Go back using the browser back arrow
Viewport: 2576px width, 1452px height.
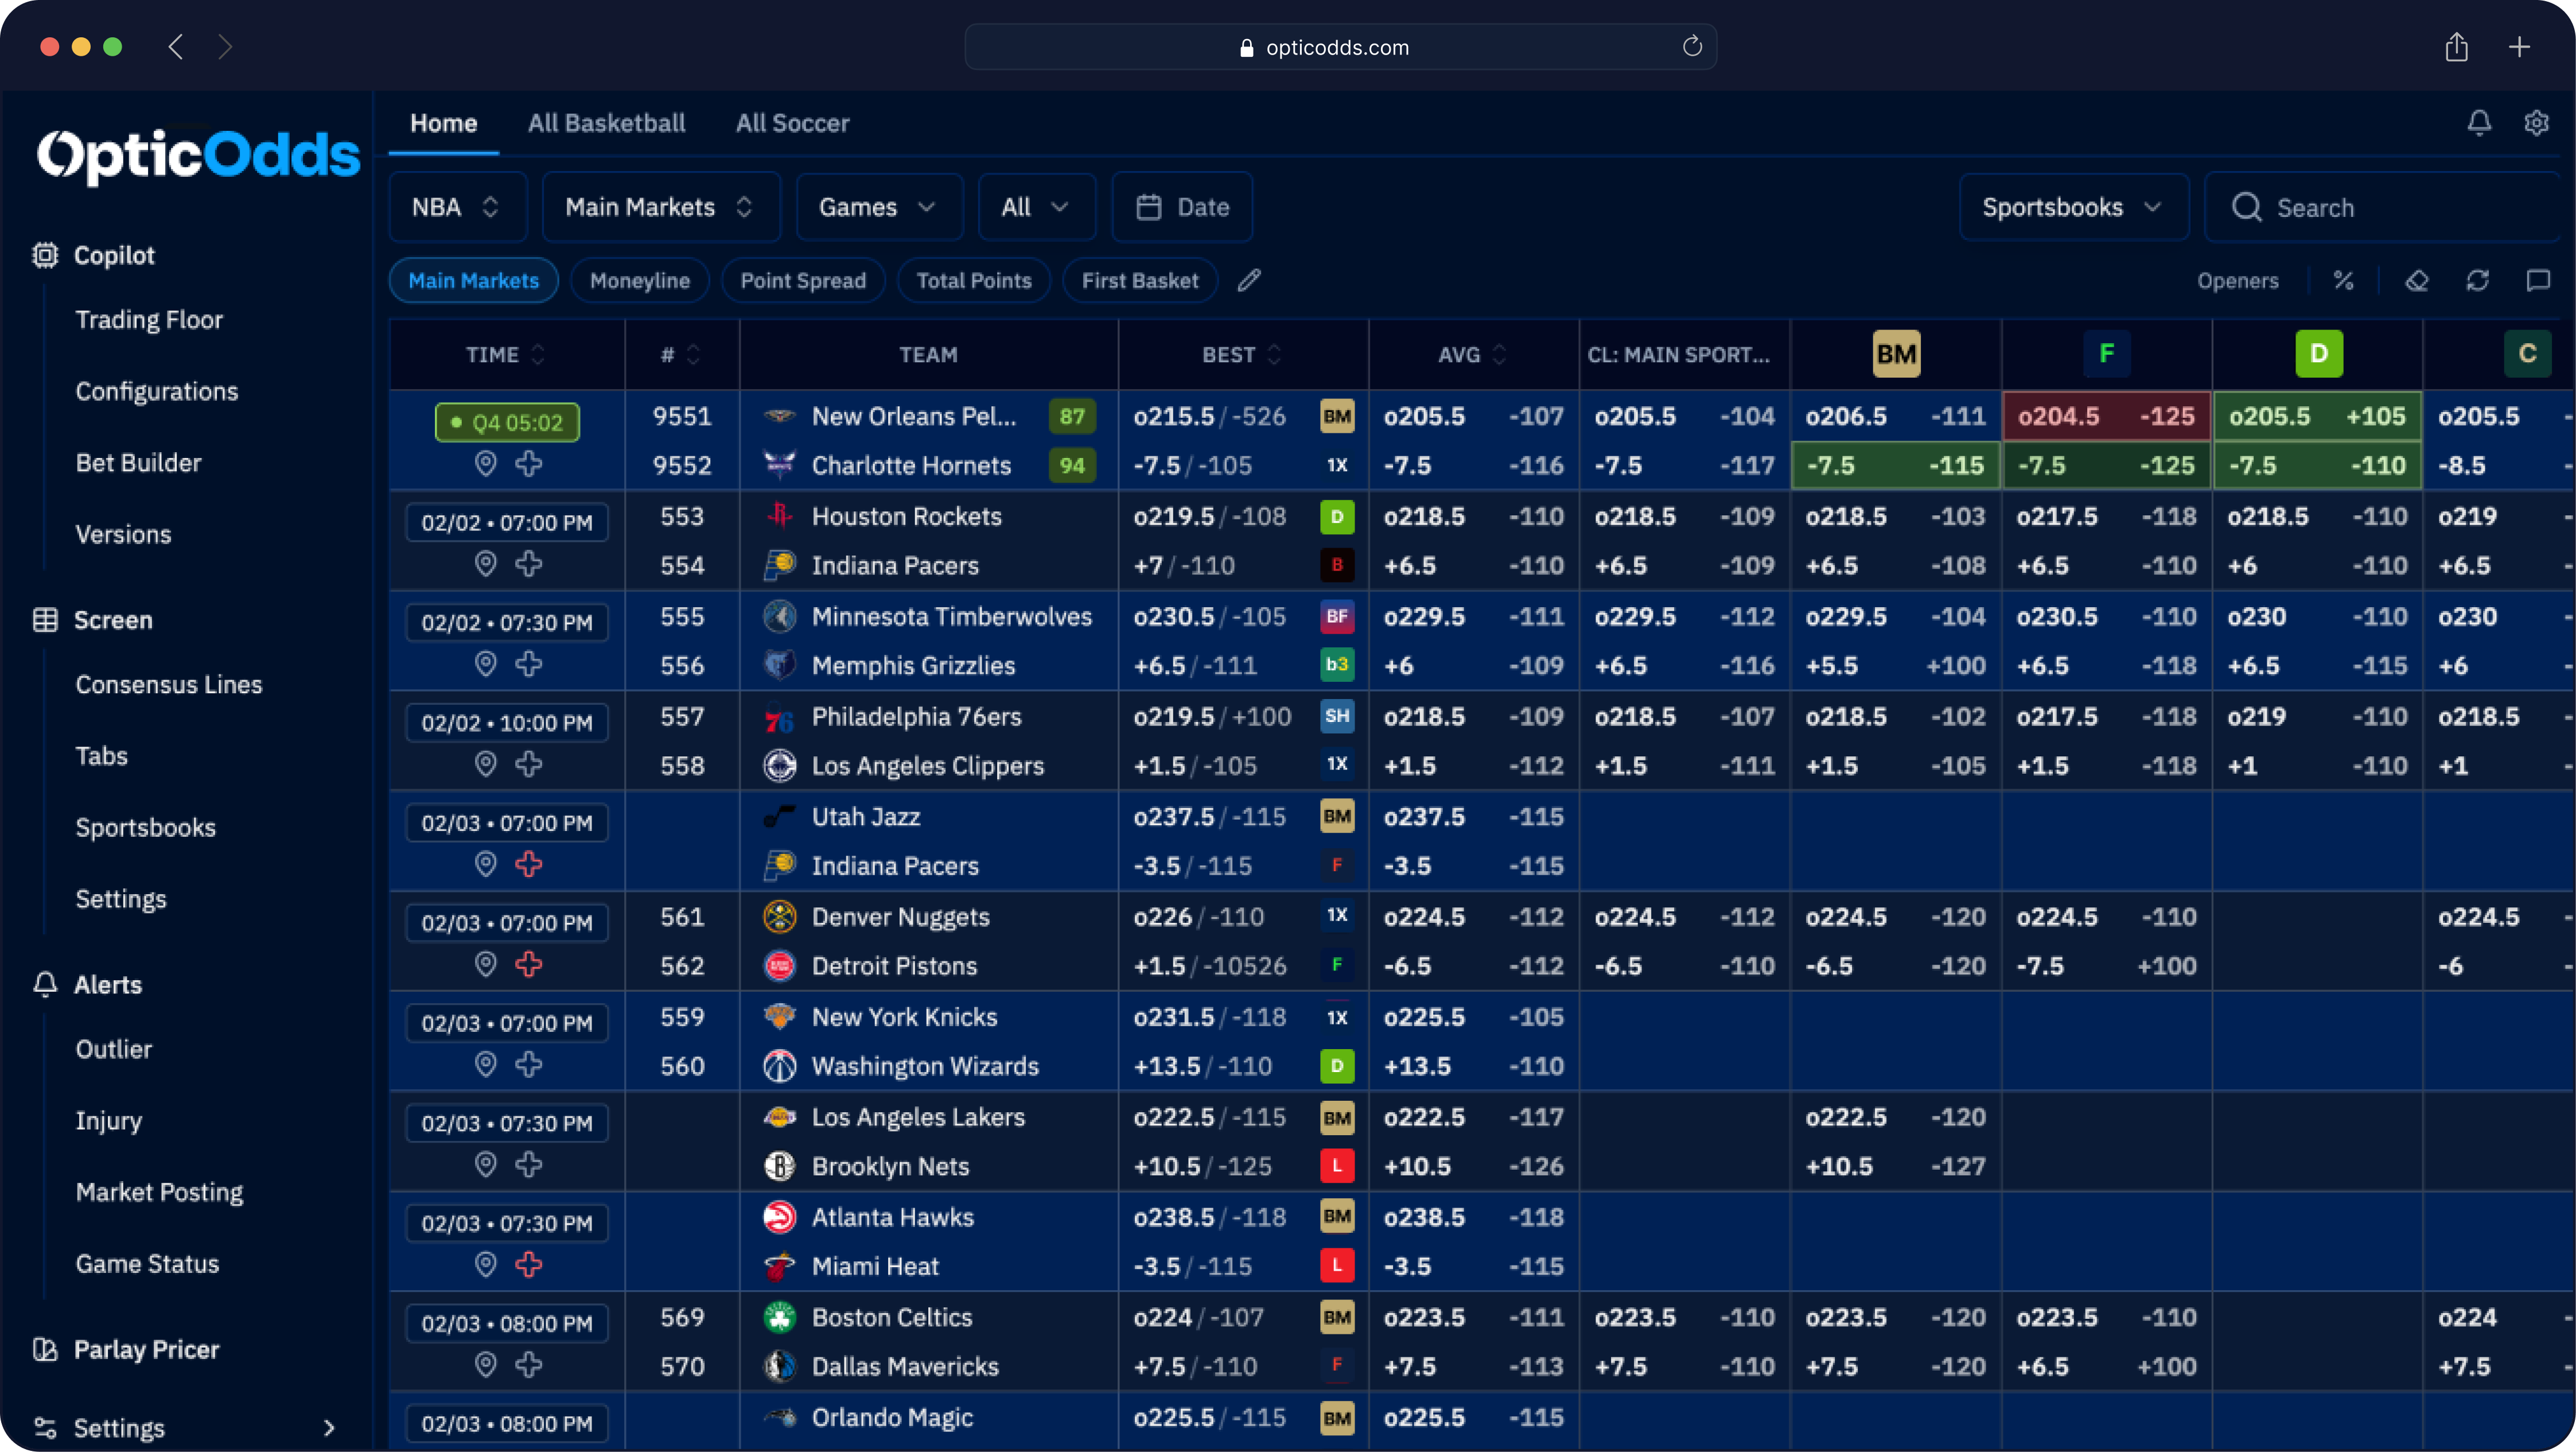pos(176,47)
